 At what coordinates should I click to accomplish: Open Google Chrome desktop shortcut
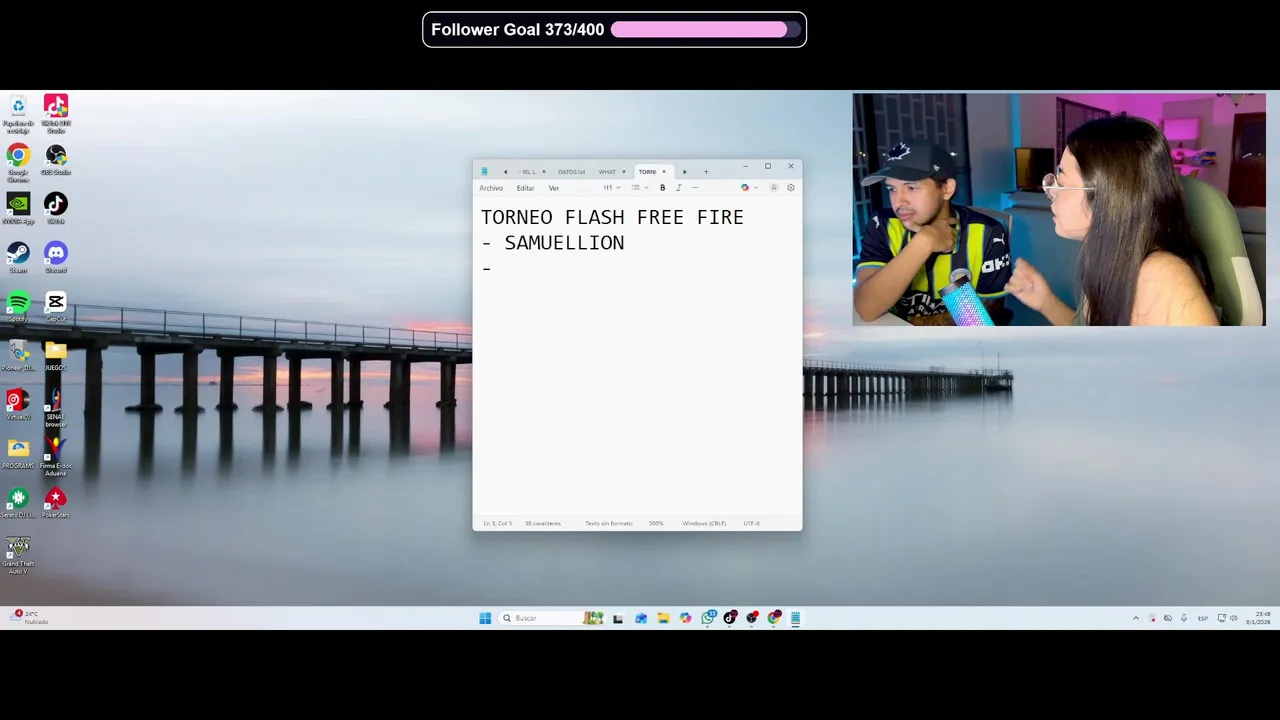coord(18,163)
